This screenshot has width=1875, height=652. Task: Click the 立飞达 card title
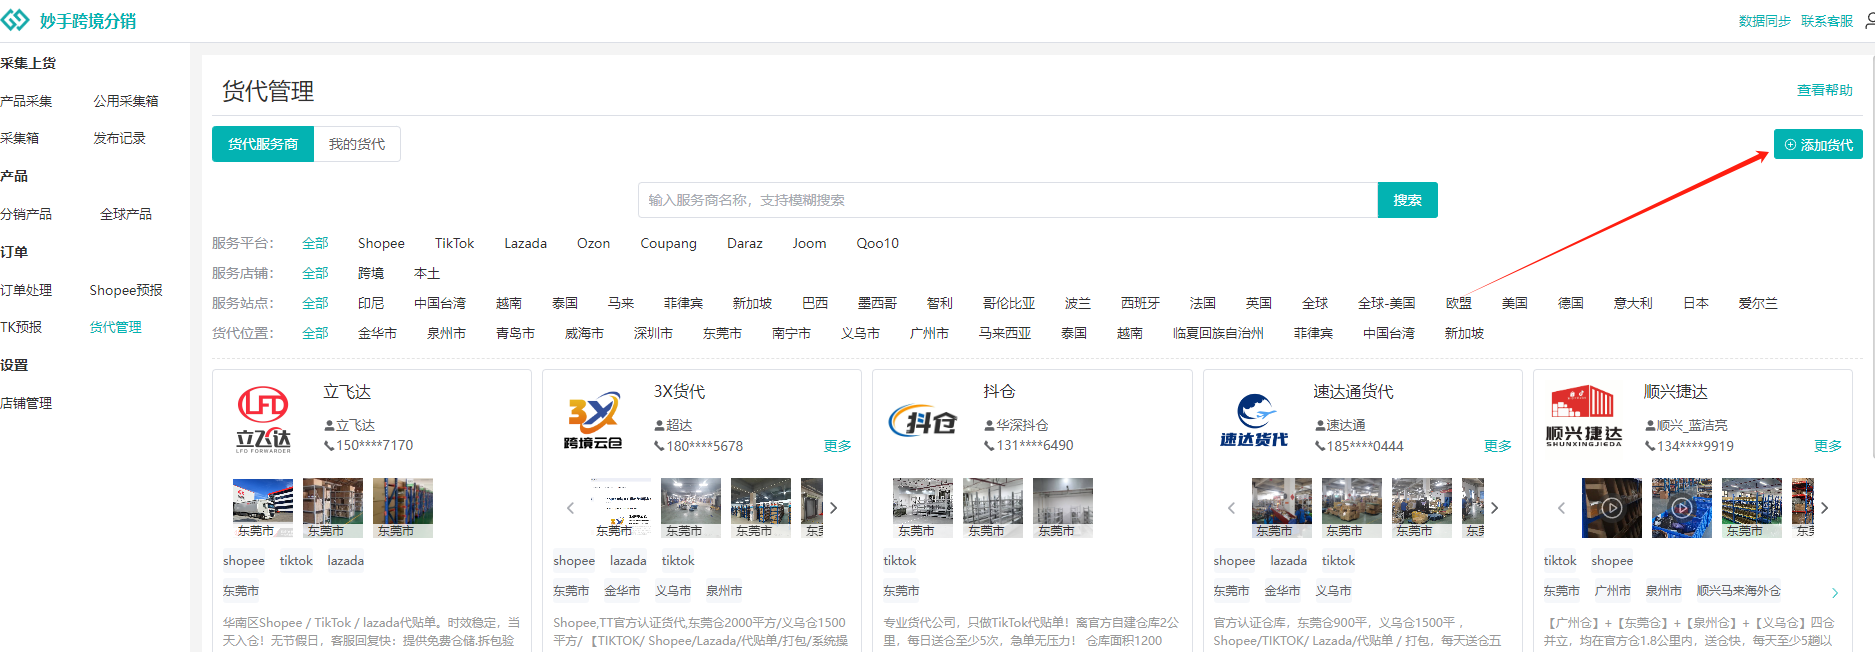347,392
